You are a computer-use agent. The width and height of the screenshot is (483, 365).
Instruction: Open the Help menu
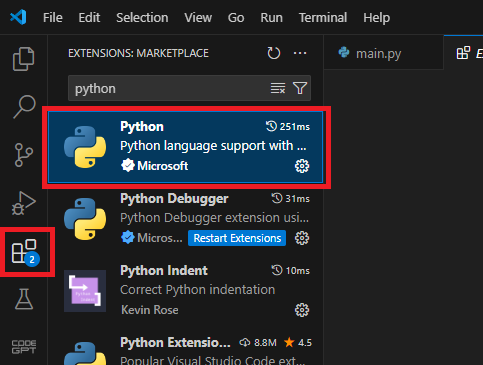[377, 18]
